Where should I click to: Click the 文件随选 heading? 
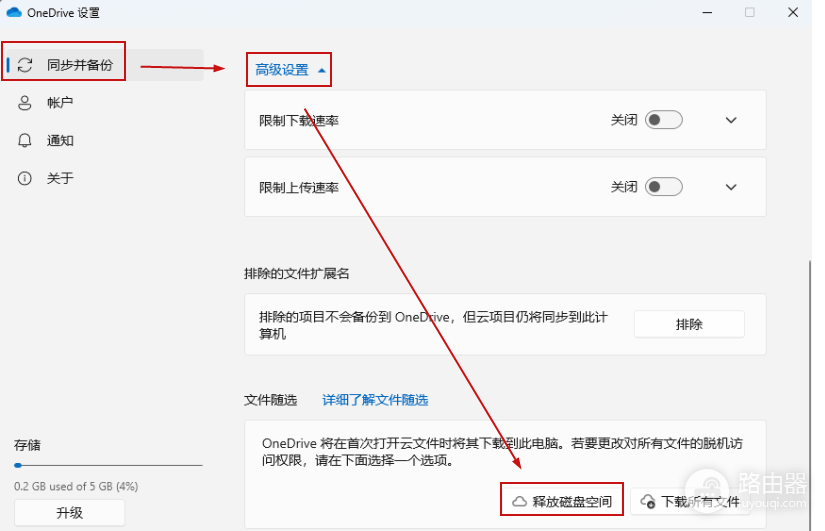[270, 400]
